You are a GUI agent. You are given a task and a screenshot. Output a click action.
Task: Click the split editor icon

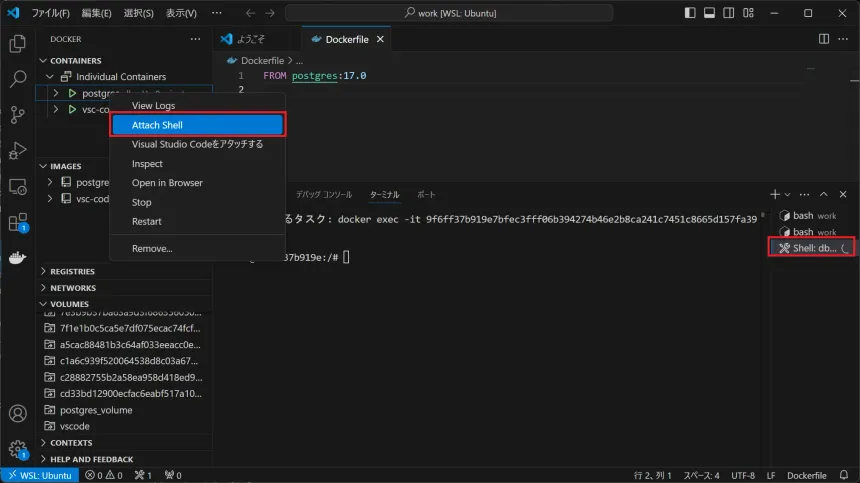824,39
